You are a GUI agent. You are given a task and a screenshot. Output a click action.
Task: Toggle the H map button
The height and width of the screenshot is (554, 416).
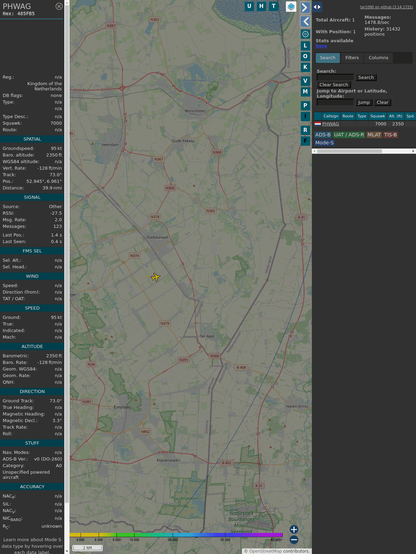tap(261, 6)
